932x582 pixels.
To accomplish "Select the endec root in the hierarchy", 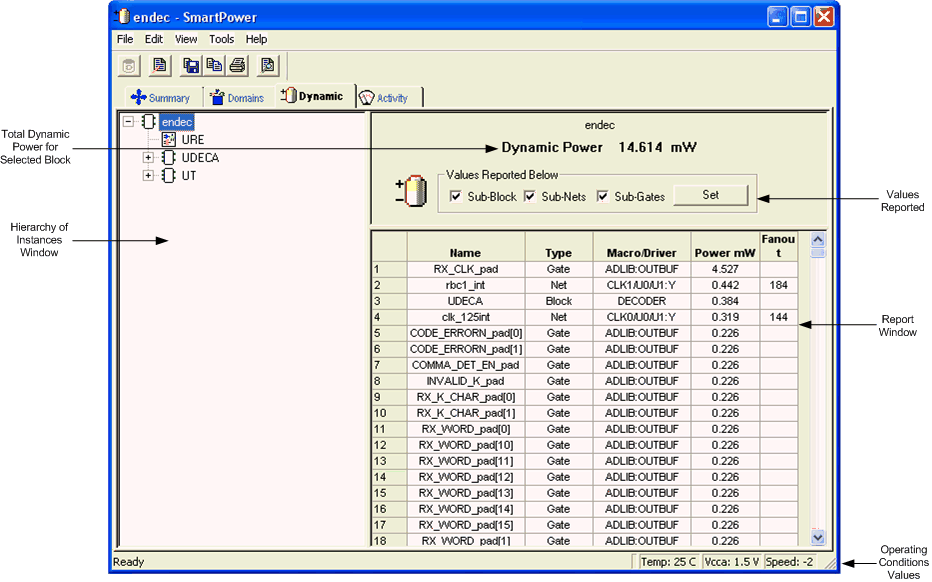I will coord(177,122).
